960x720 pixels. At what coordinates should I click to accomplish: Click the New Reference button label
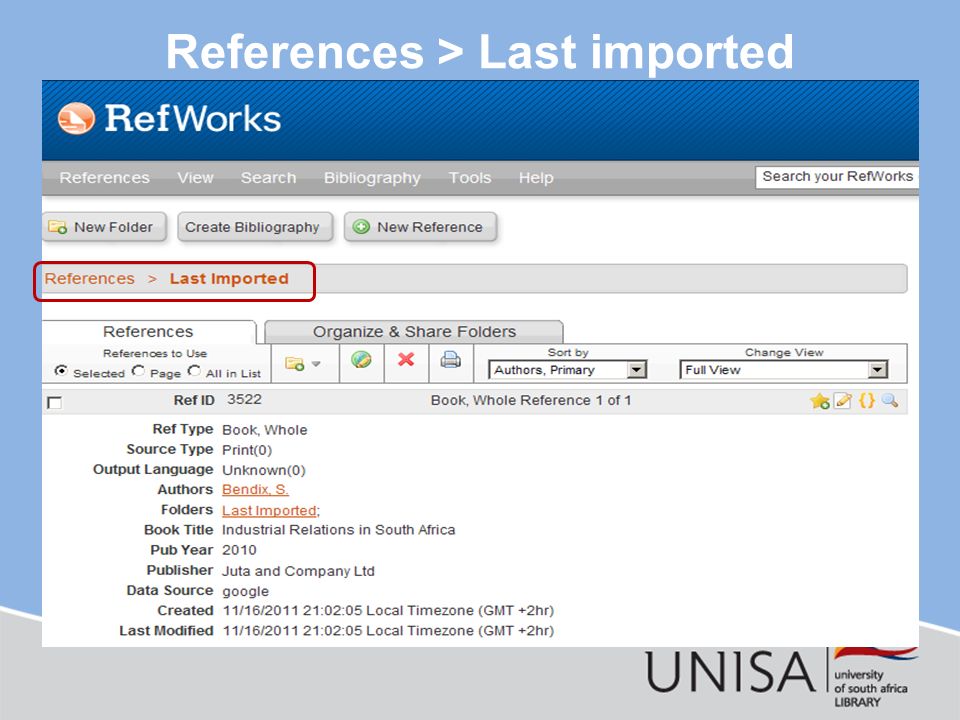click(x=430, y=227)
